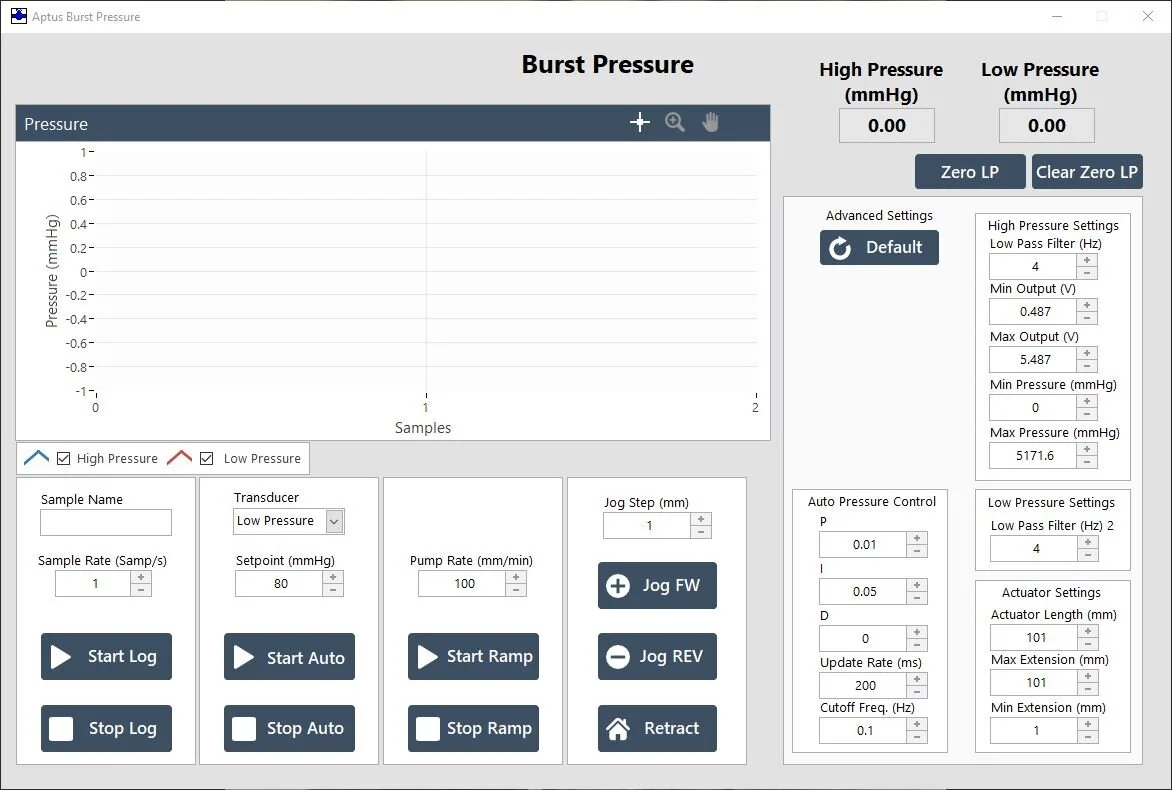Stop automatic control via Stop Auto

pyautogui.click(x=289, y=728)
